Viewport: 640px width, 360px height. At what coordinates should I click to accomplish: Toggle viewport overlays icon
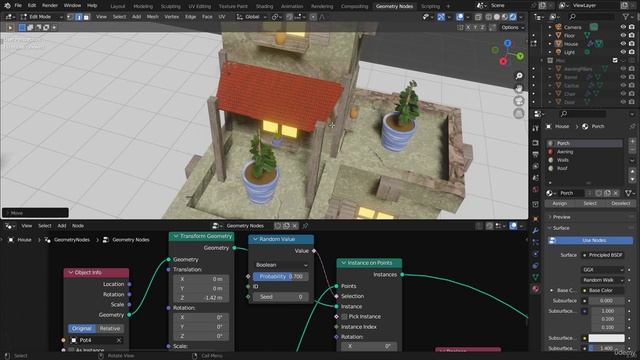tap(460, 17)
